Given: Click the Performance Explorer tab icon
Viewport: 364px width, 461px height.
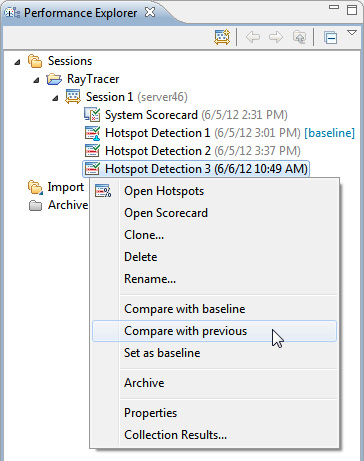Looking at the screenshot, I should [12, 13].
